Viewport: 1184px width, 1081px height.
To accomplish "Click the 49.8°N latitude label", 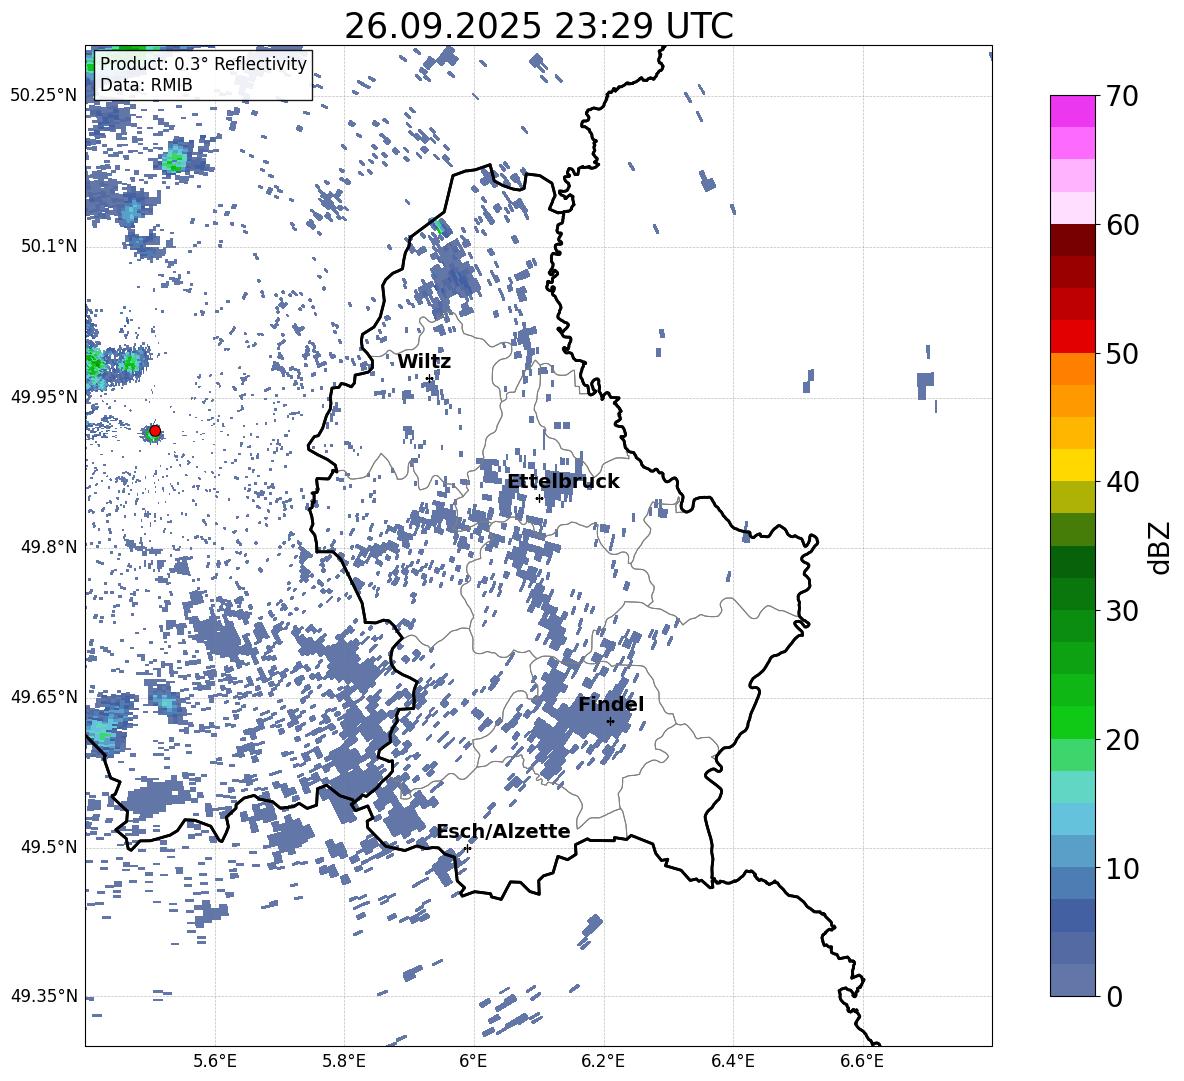I will point(48,547).
